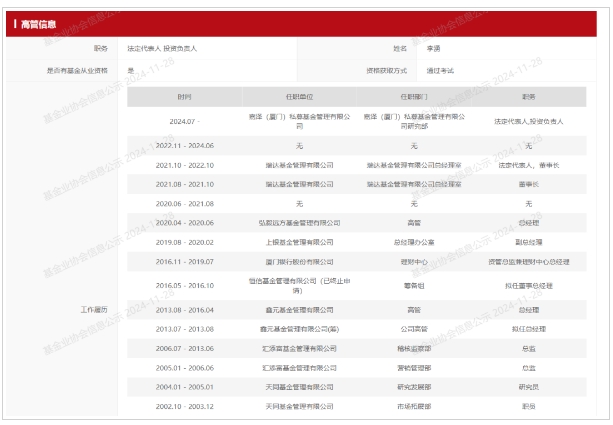Click 总监 position in the 2006.07 row
The height and width of the screenshot is (425, 613).
coord(529,348)
